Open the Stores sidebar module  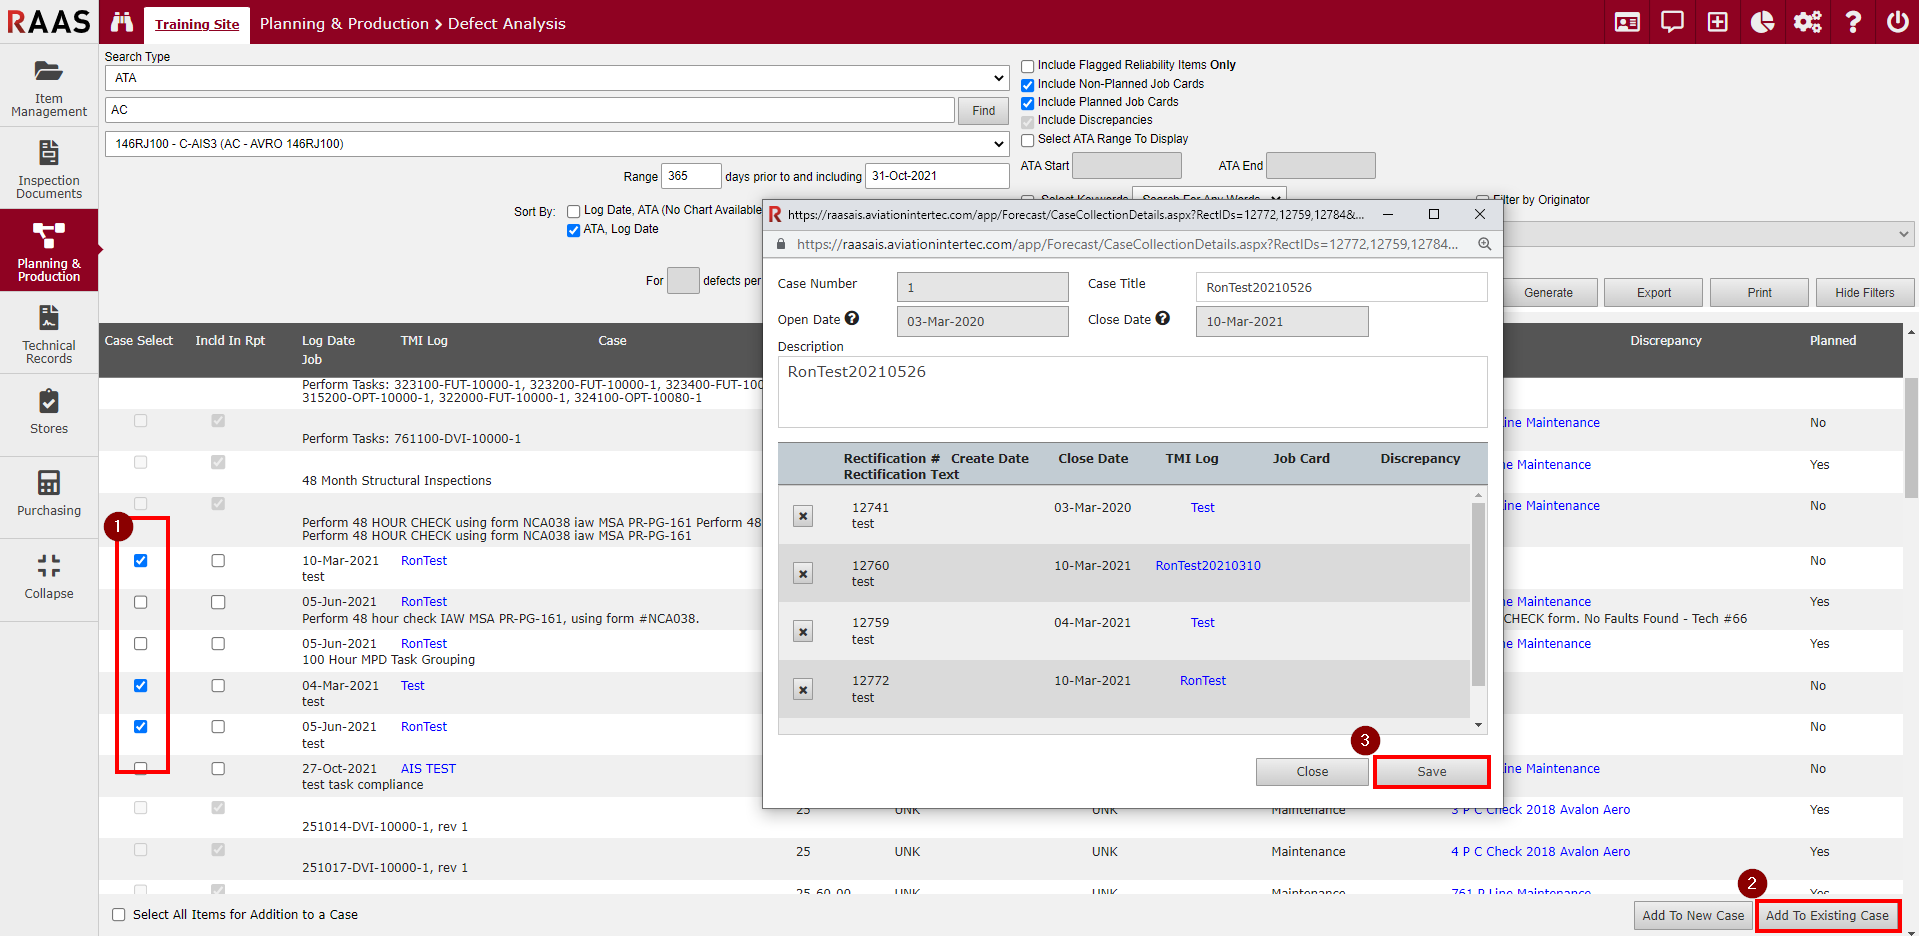pyautogui.click(x=49, y=414)
